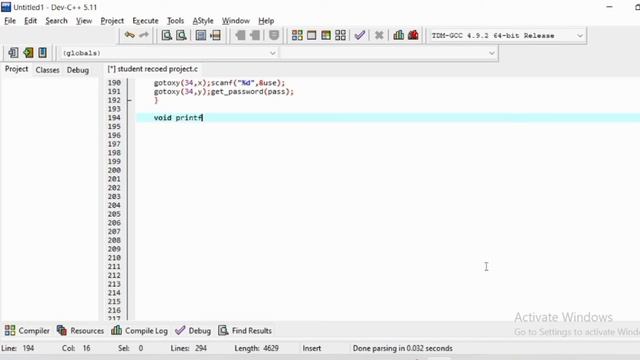Select the student recoed project.c file tab

click(153, 69)
